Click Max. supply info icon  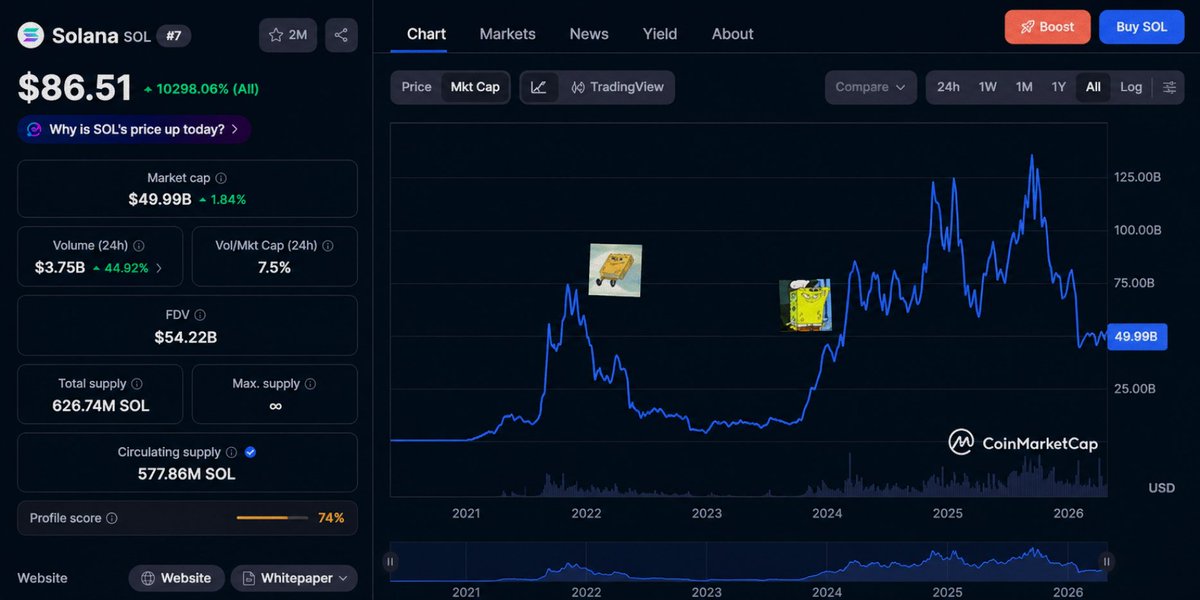tap(310, 383)
